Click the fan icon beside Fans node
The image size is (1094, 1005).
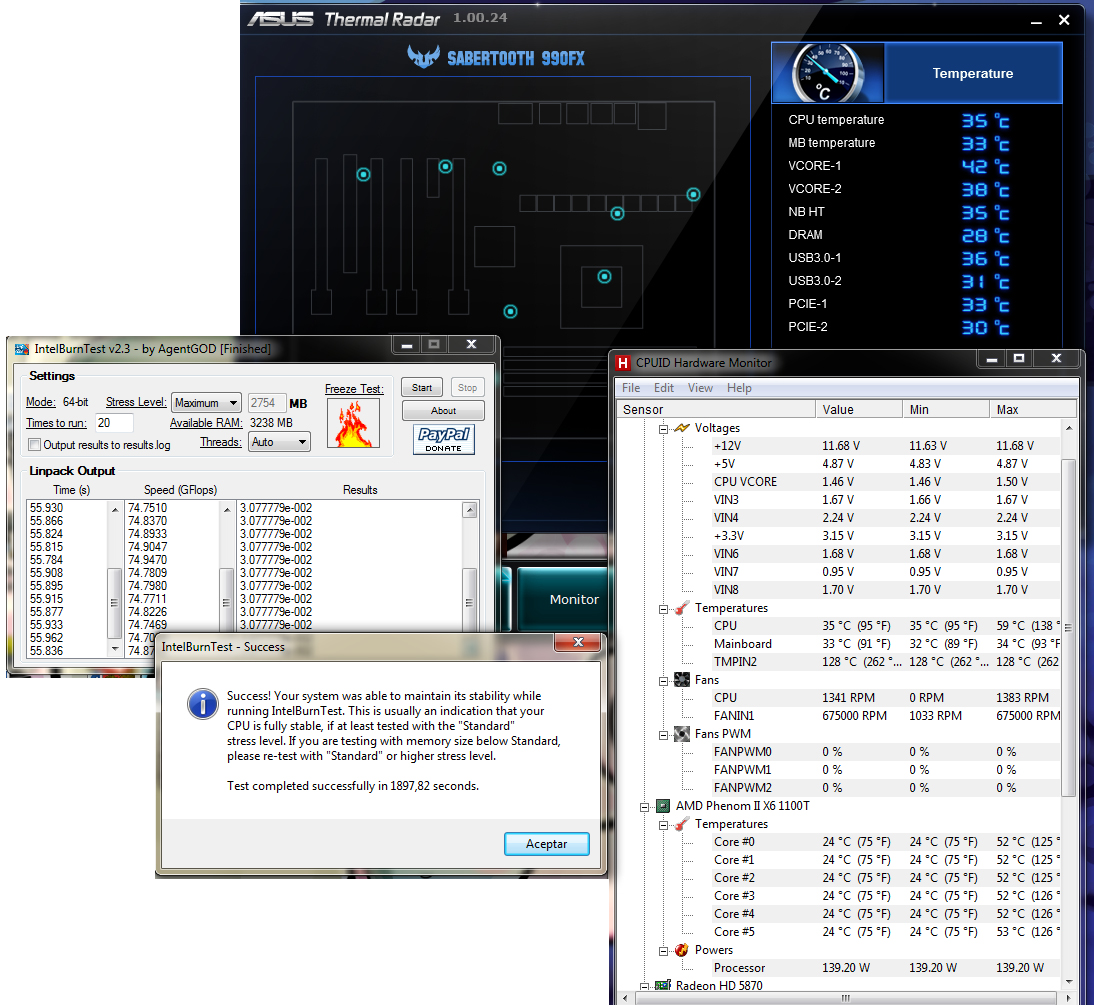coord(682,680)
